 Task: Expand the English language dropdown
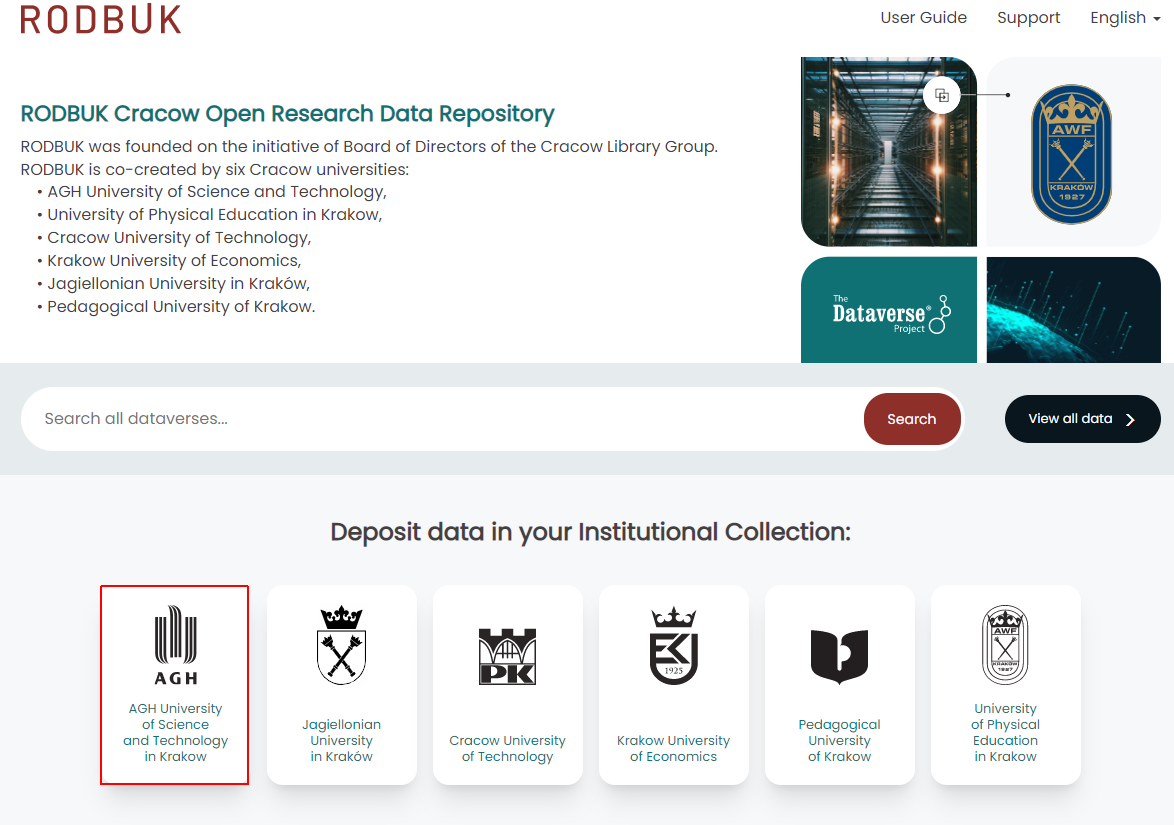point(1125,17)
